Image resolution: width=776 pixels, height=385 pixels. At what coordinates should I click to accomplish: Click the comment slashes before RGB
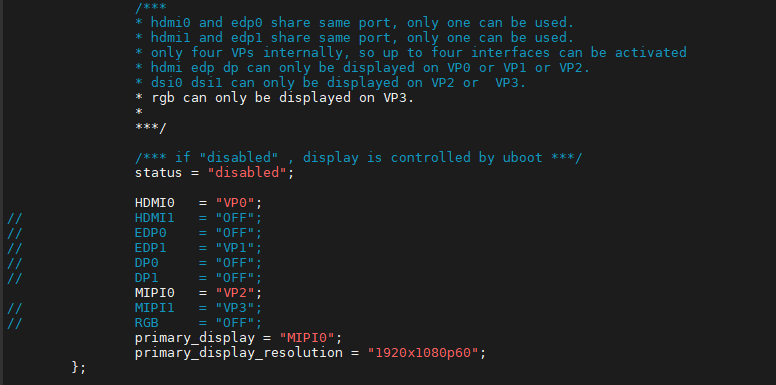(15, 323)
